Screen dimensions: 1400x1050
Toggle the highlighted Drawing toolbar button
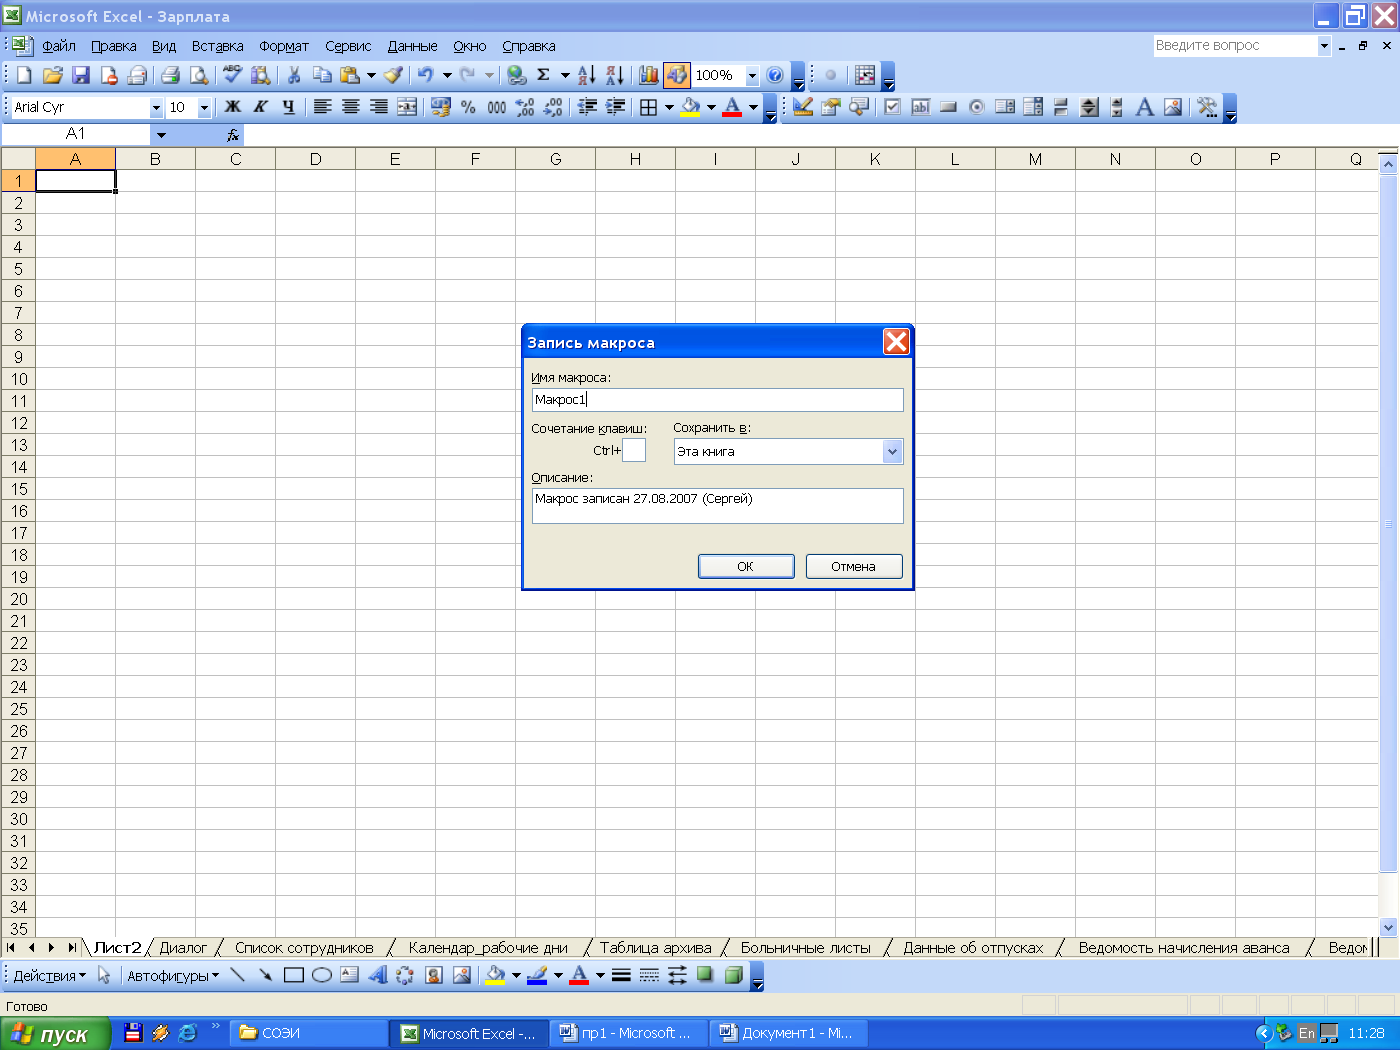coord(677,75)
